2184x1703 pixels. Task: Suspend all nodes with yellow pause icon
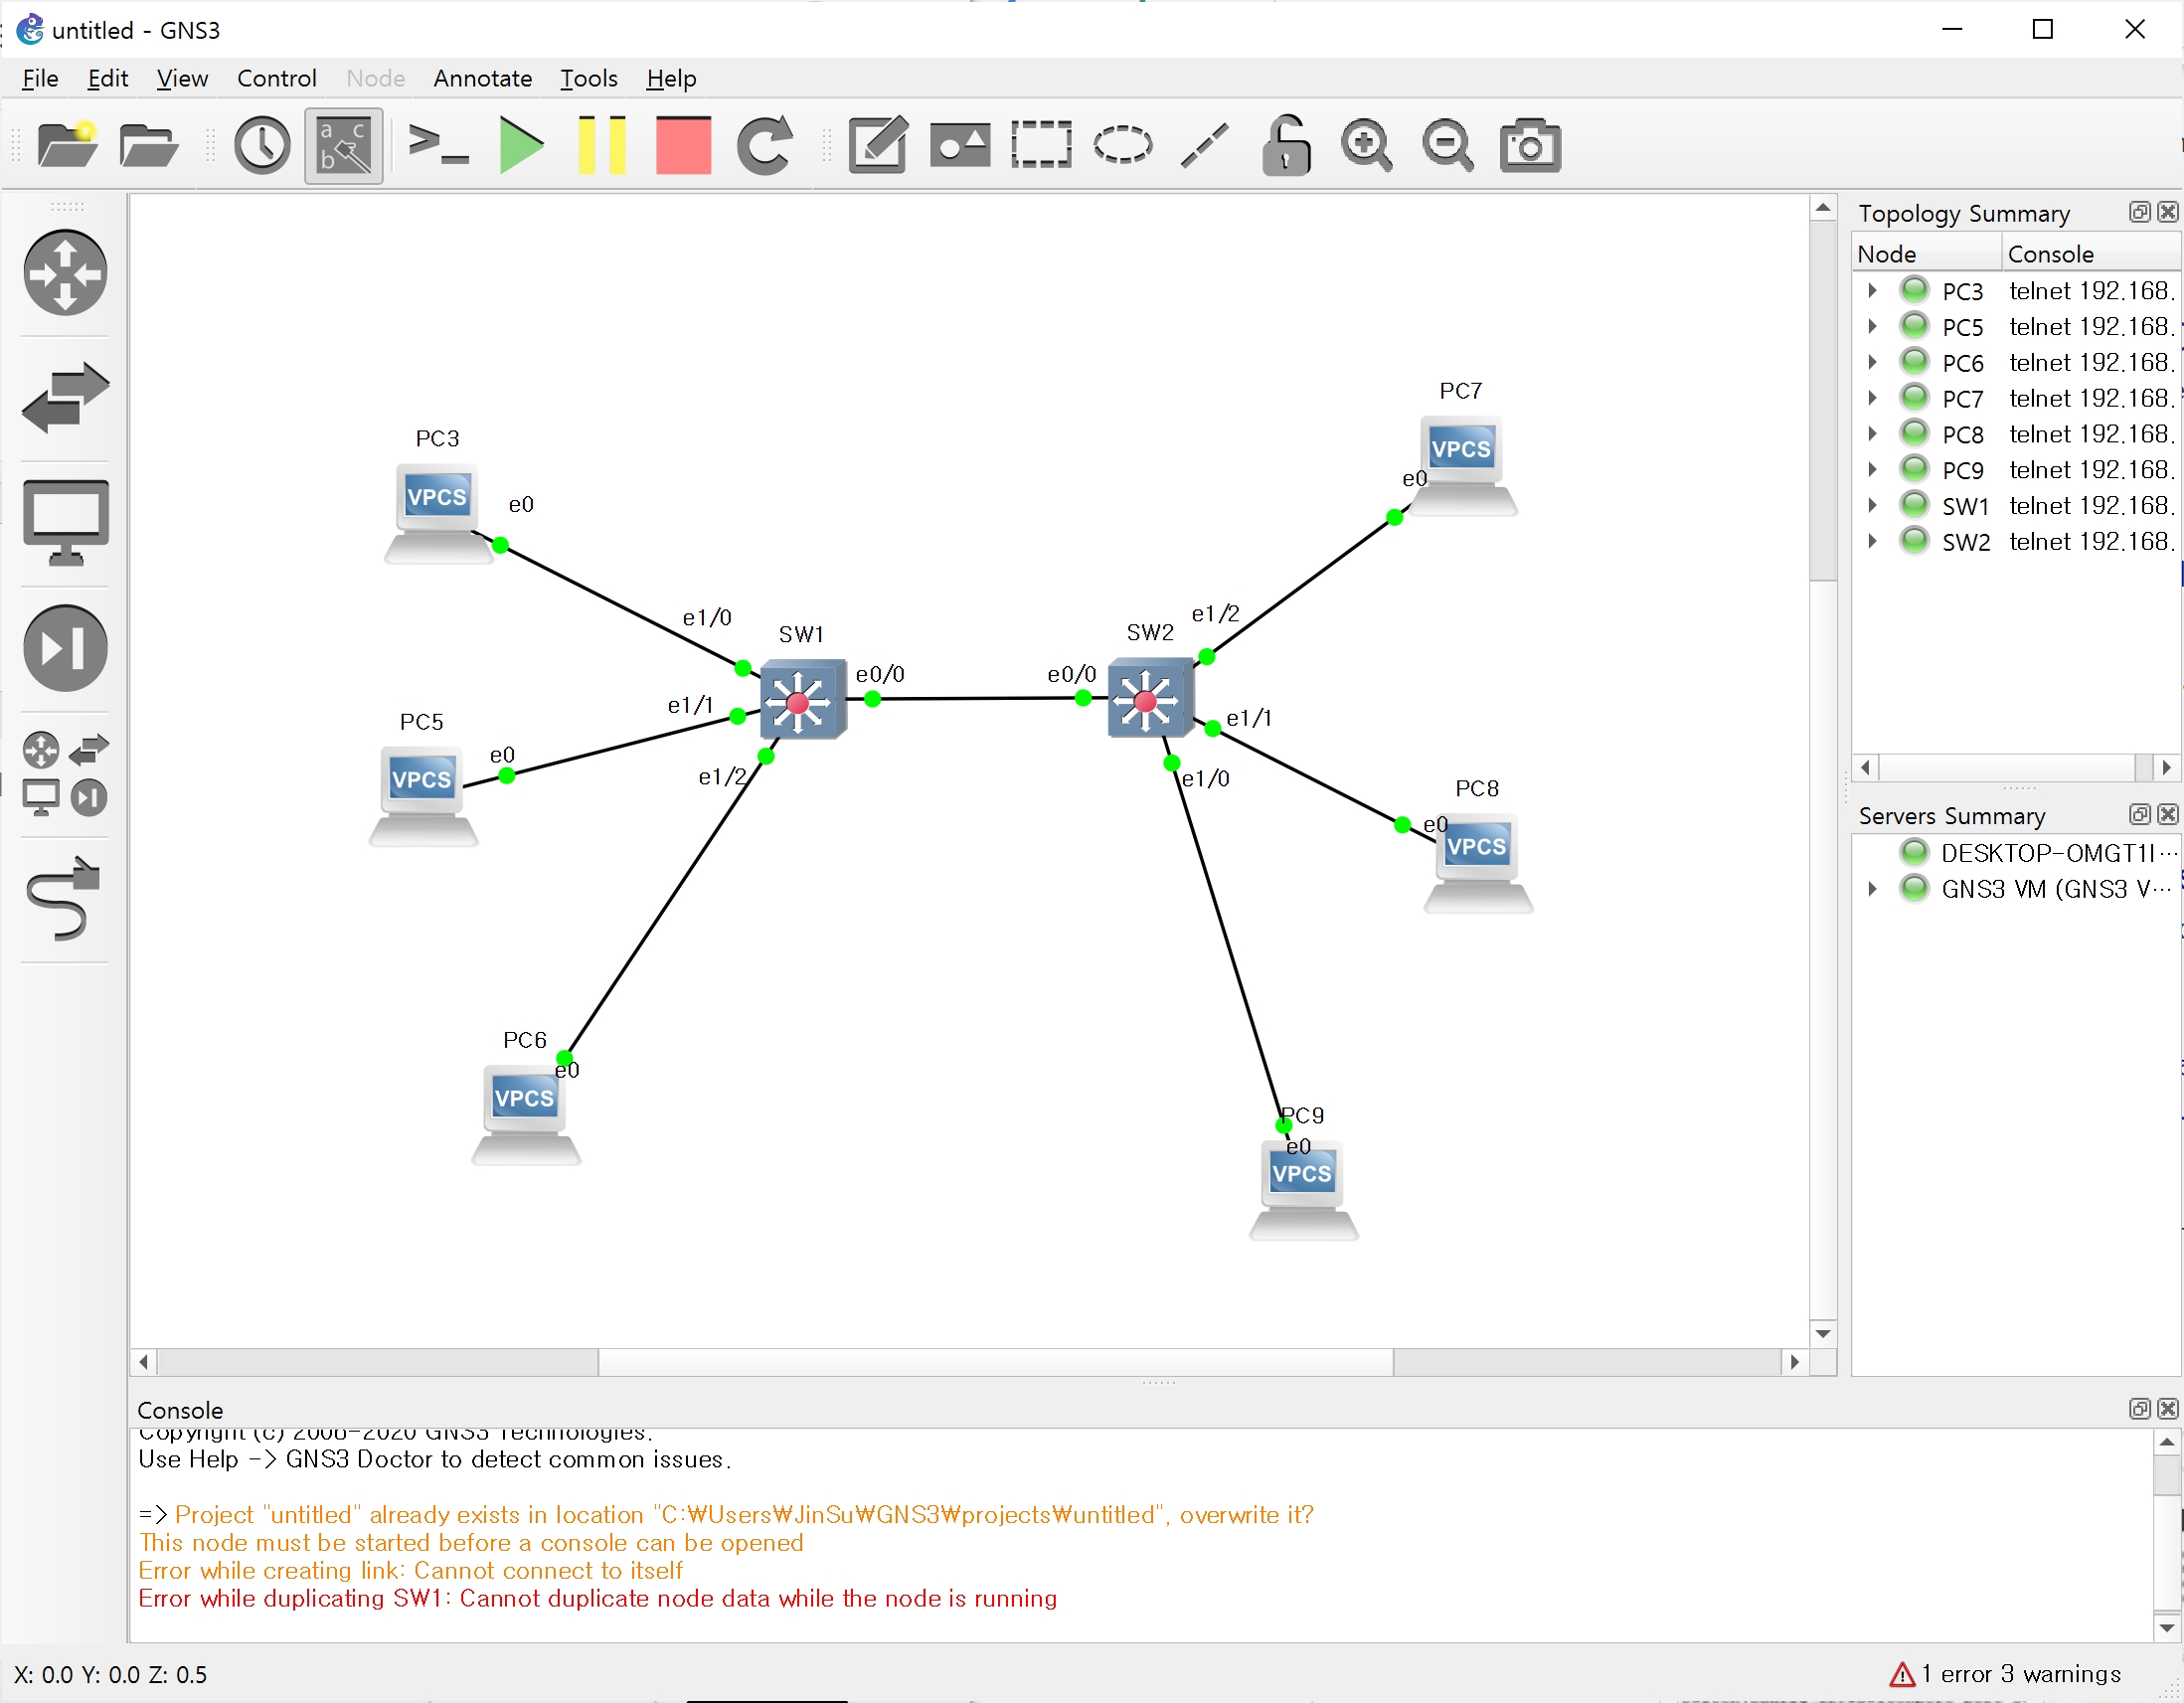[x=602, y=146]
